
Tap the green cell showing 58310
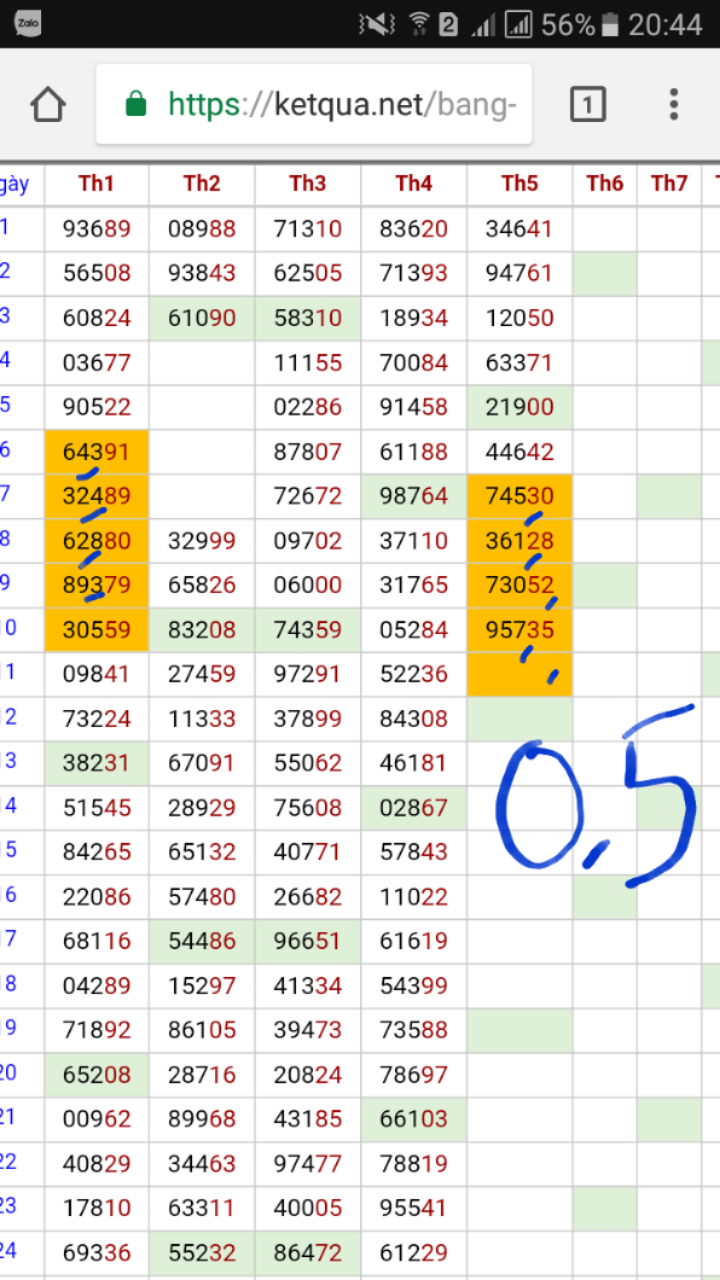click(x=308, y=318)
